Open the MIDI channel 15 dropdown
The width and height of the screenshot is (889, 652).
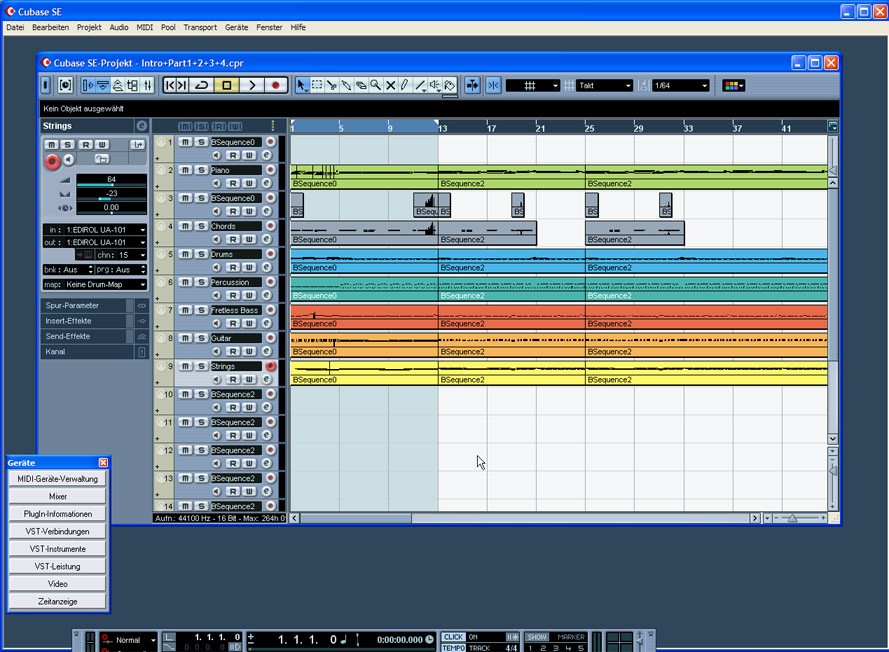(121, 255)
